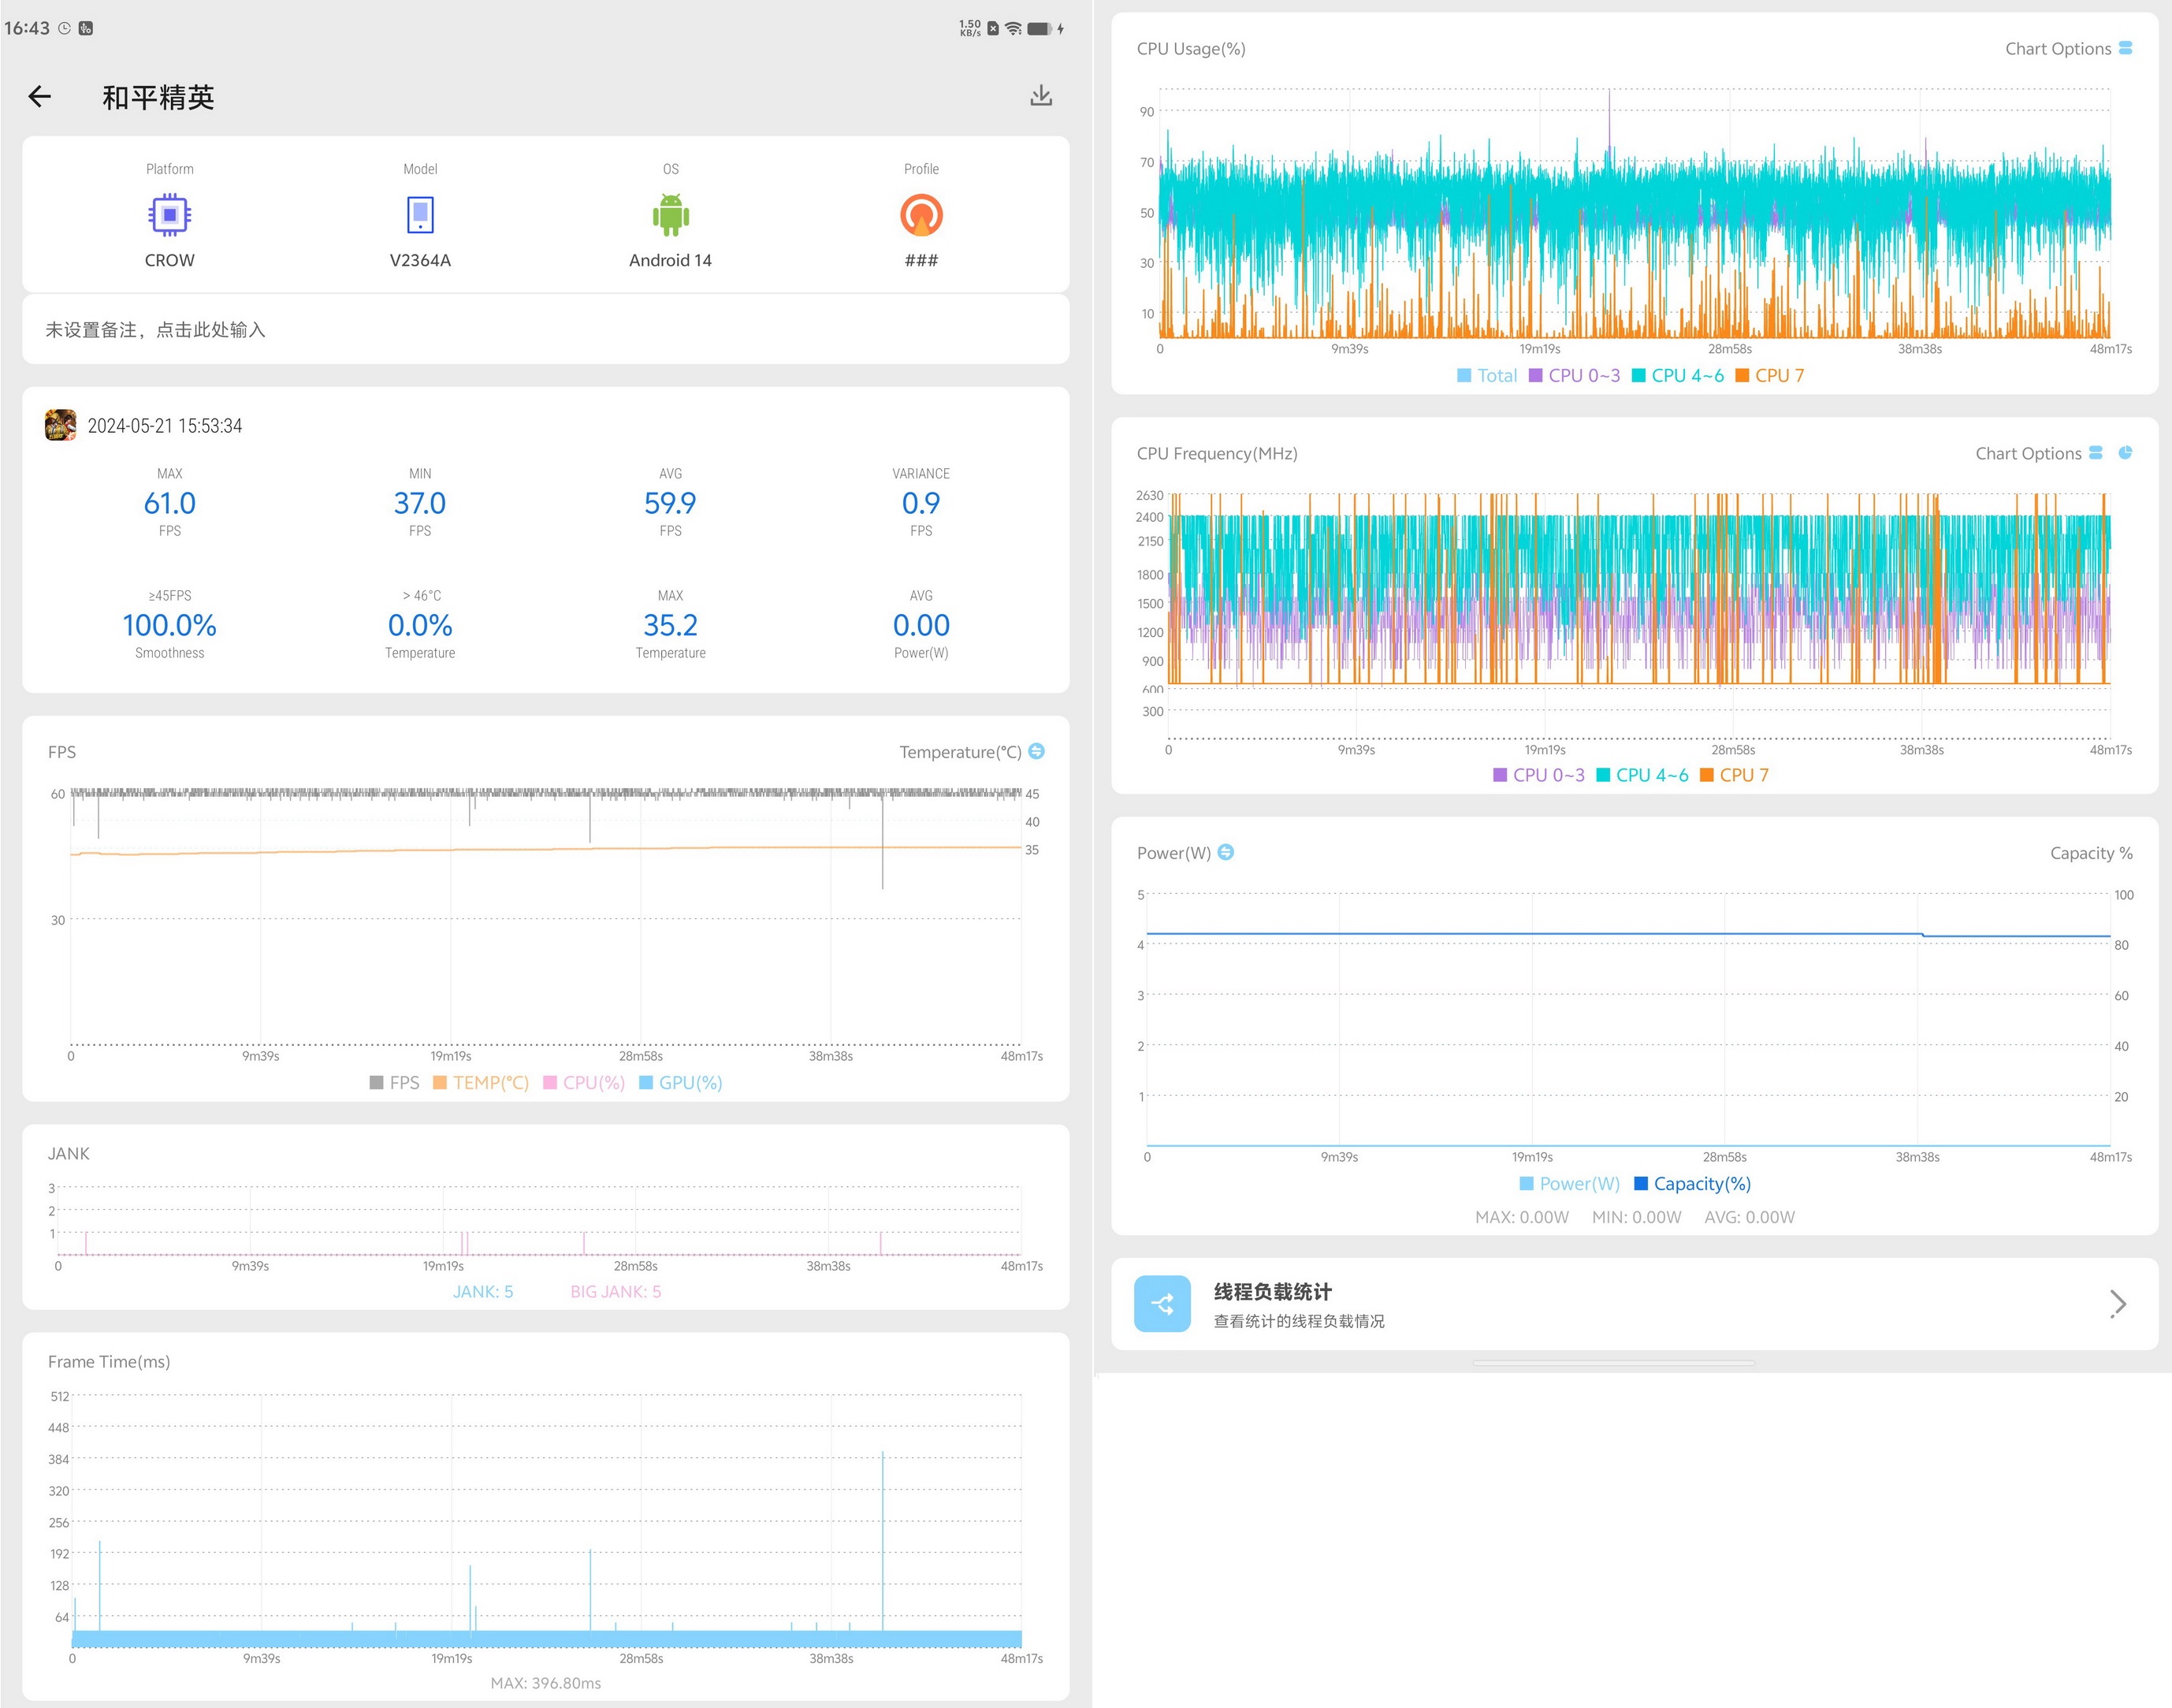Click the MIN 37.0 FPS value
The image size is (2172, 1708).
[x=420, y=503]
